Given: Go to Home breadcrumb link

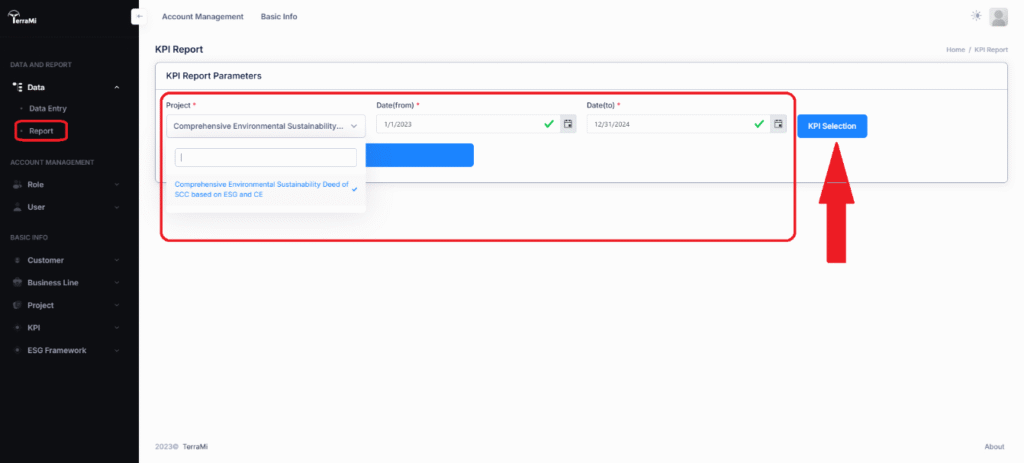Looking at the screenshot, I should pos(955,49).
